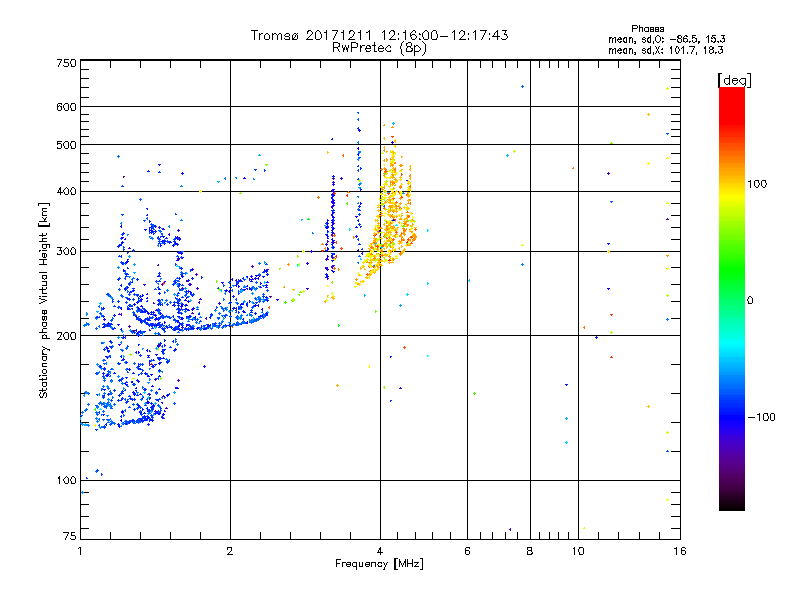This screenshot has width=800, height=600.
Task: Click the x-axis tick label "1"
Action: tap(80, 551)
